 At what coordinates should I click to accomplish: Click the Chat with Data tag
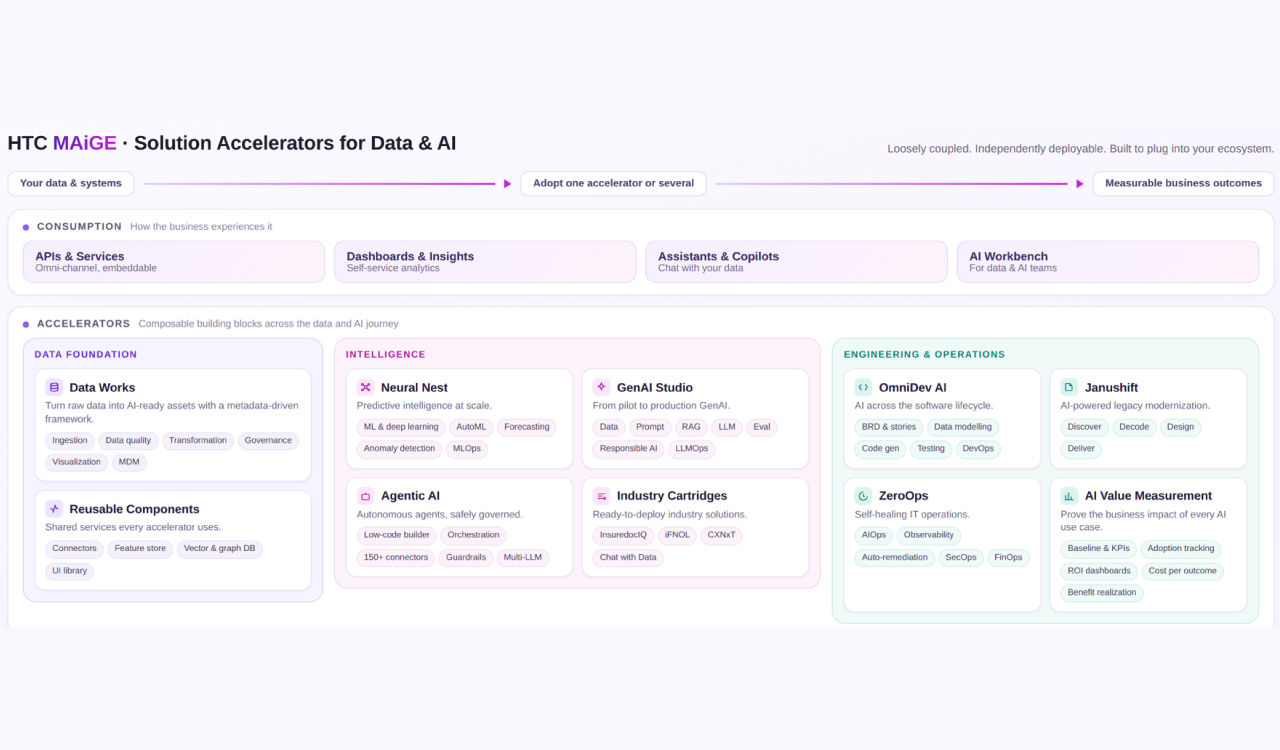point(628,557)
